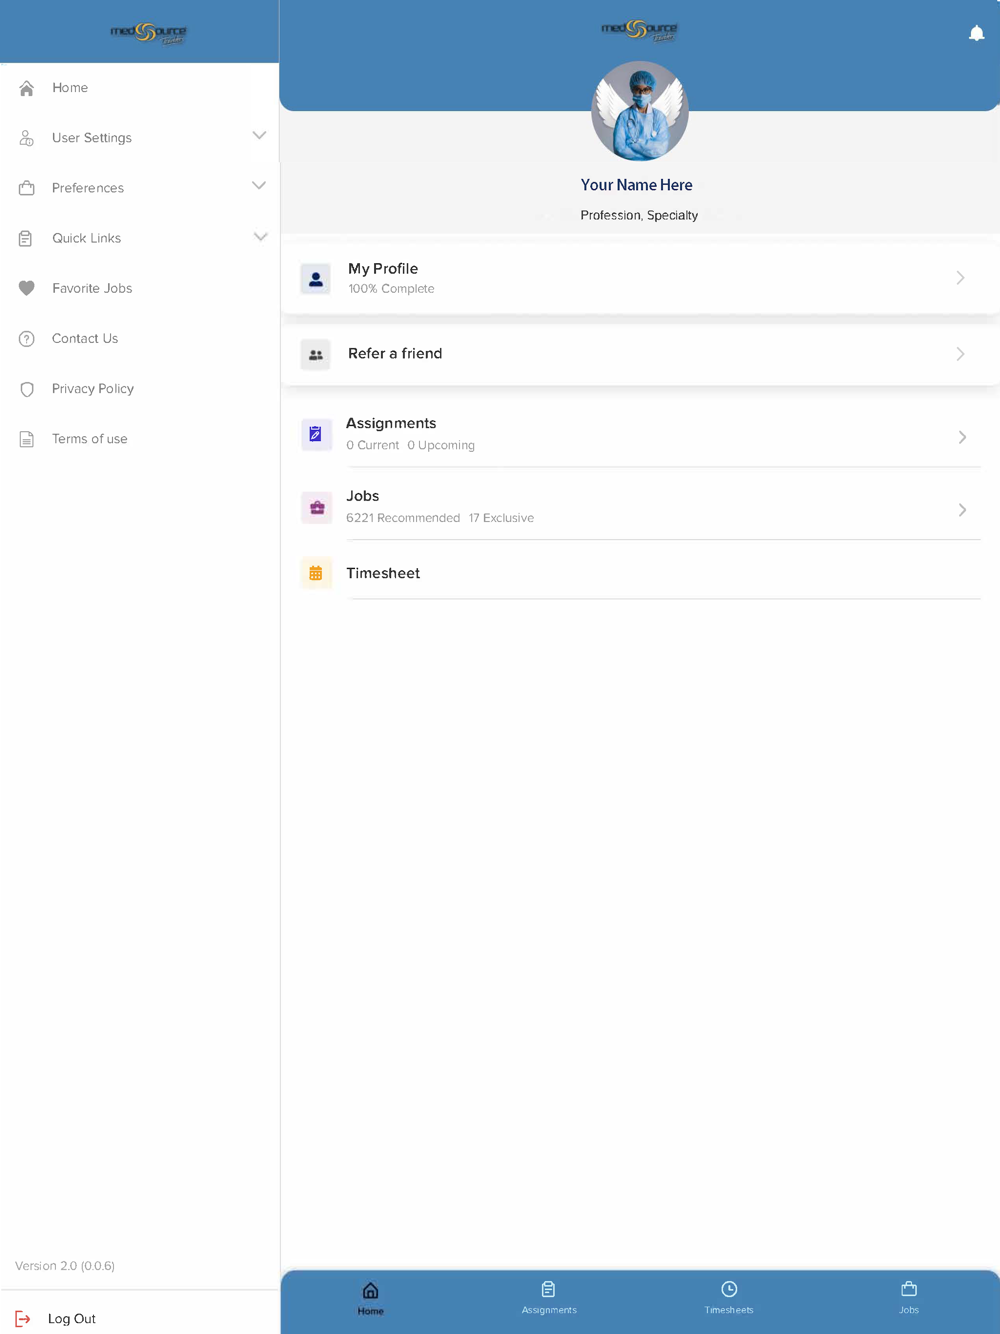Click the '6221 Recommended' jobs count

pyautogui.click(x=403, y=518)
